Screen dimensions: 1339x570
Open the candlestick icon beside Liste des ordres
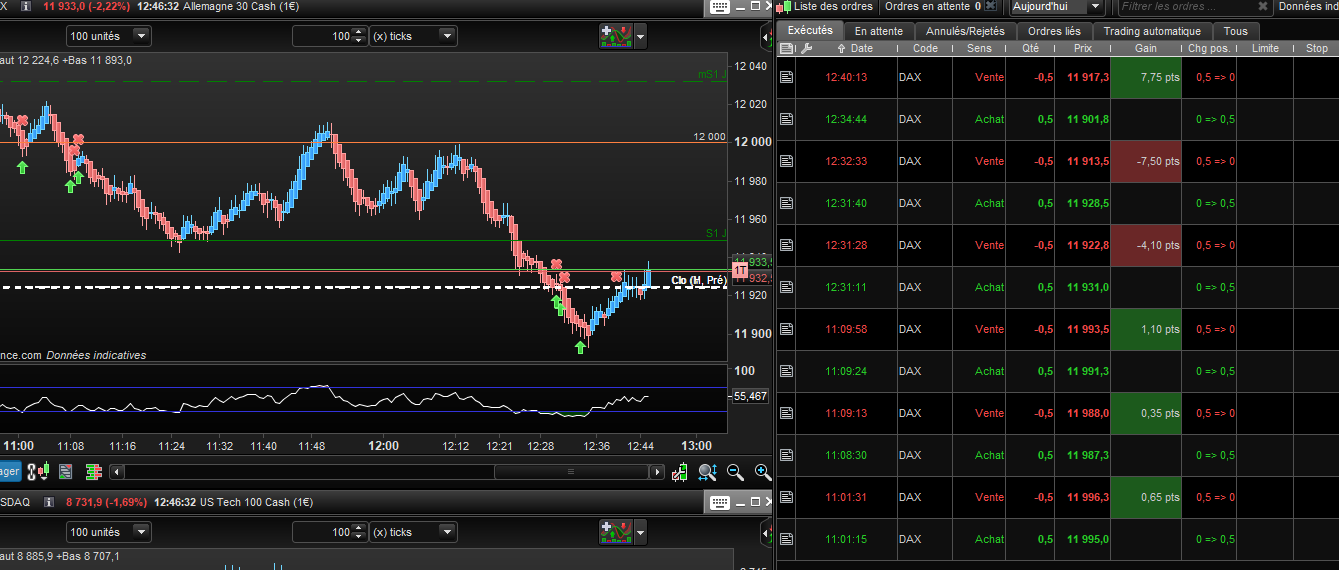coord(784,6)
